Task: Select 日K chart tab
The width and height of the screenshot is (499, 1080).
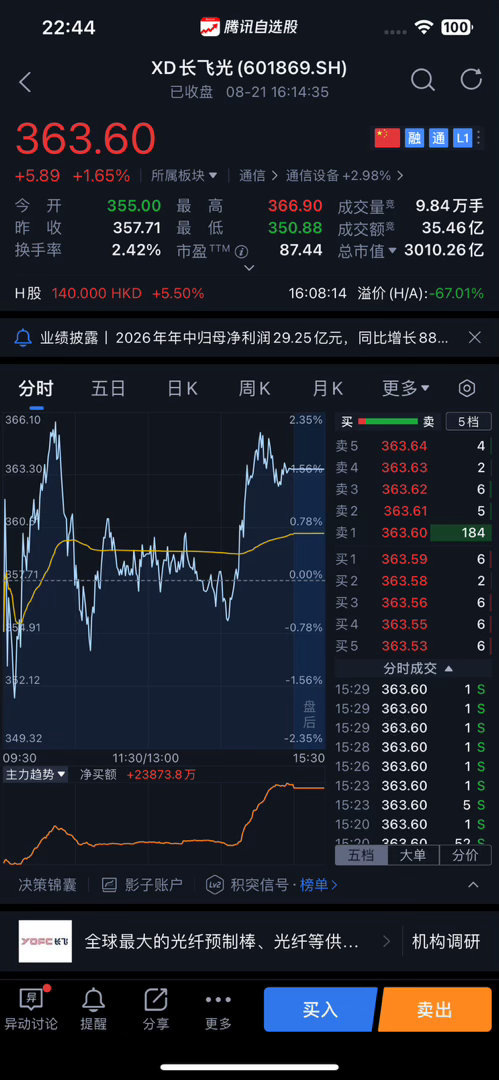Action: coord(182,388)
